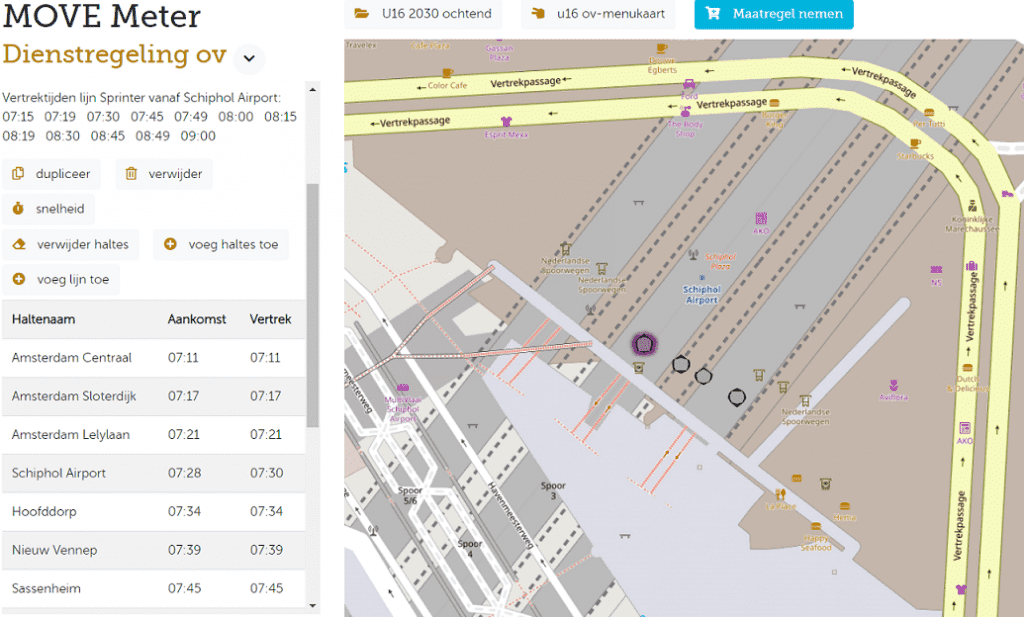Click the shopping cart icon on Maatregel nemen

pyautogui.click(x=713, y=14)
